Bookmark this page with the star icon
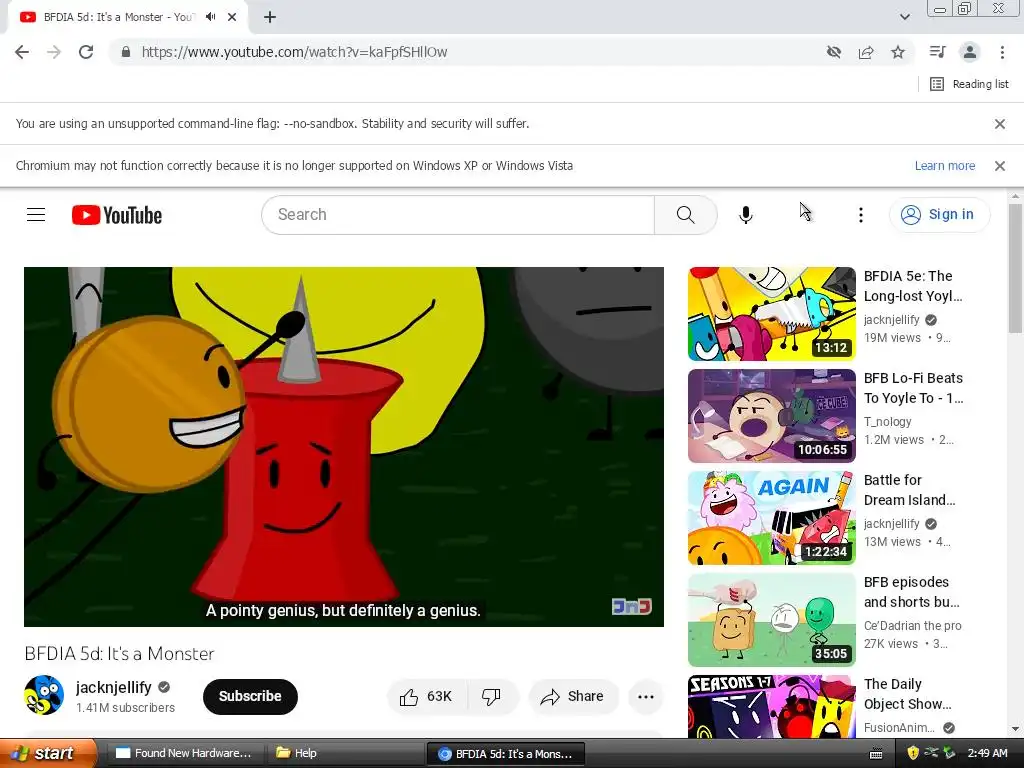Image resolution: width=1024 pixels, height=768 pixels. point(898,52)
